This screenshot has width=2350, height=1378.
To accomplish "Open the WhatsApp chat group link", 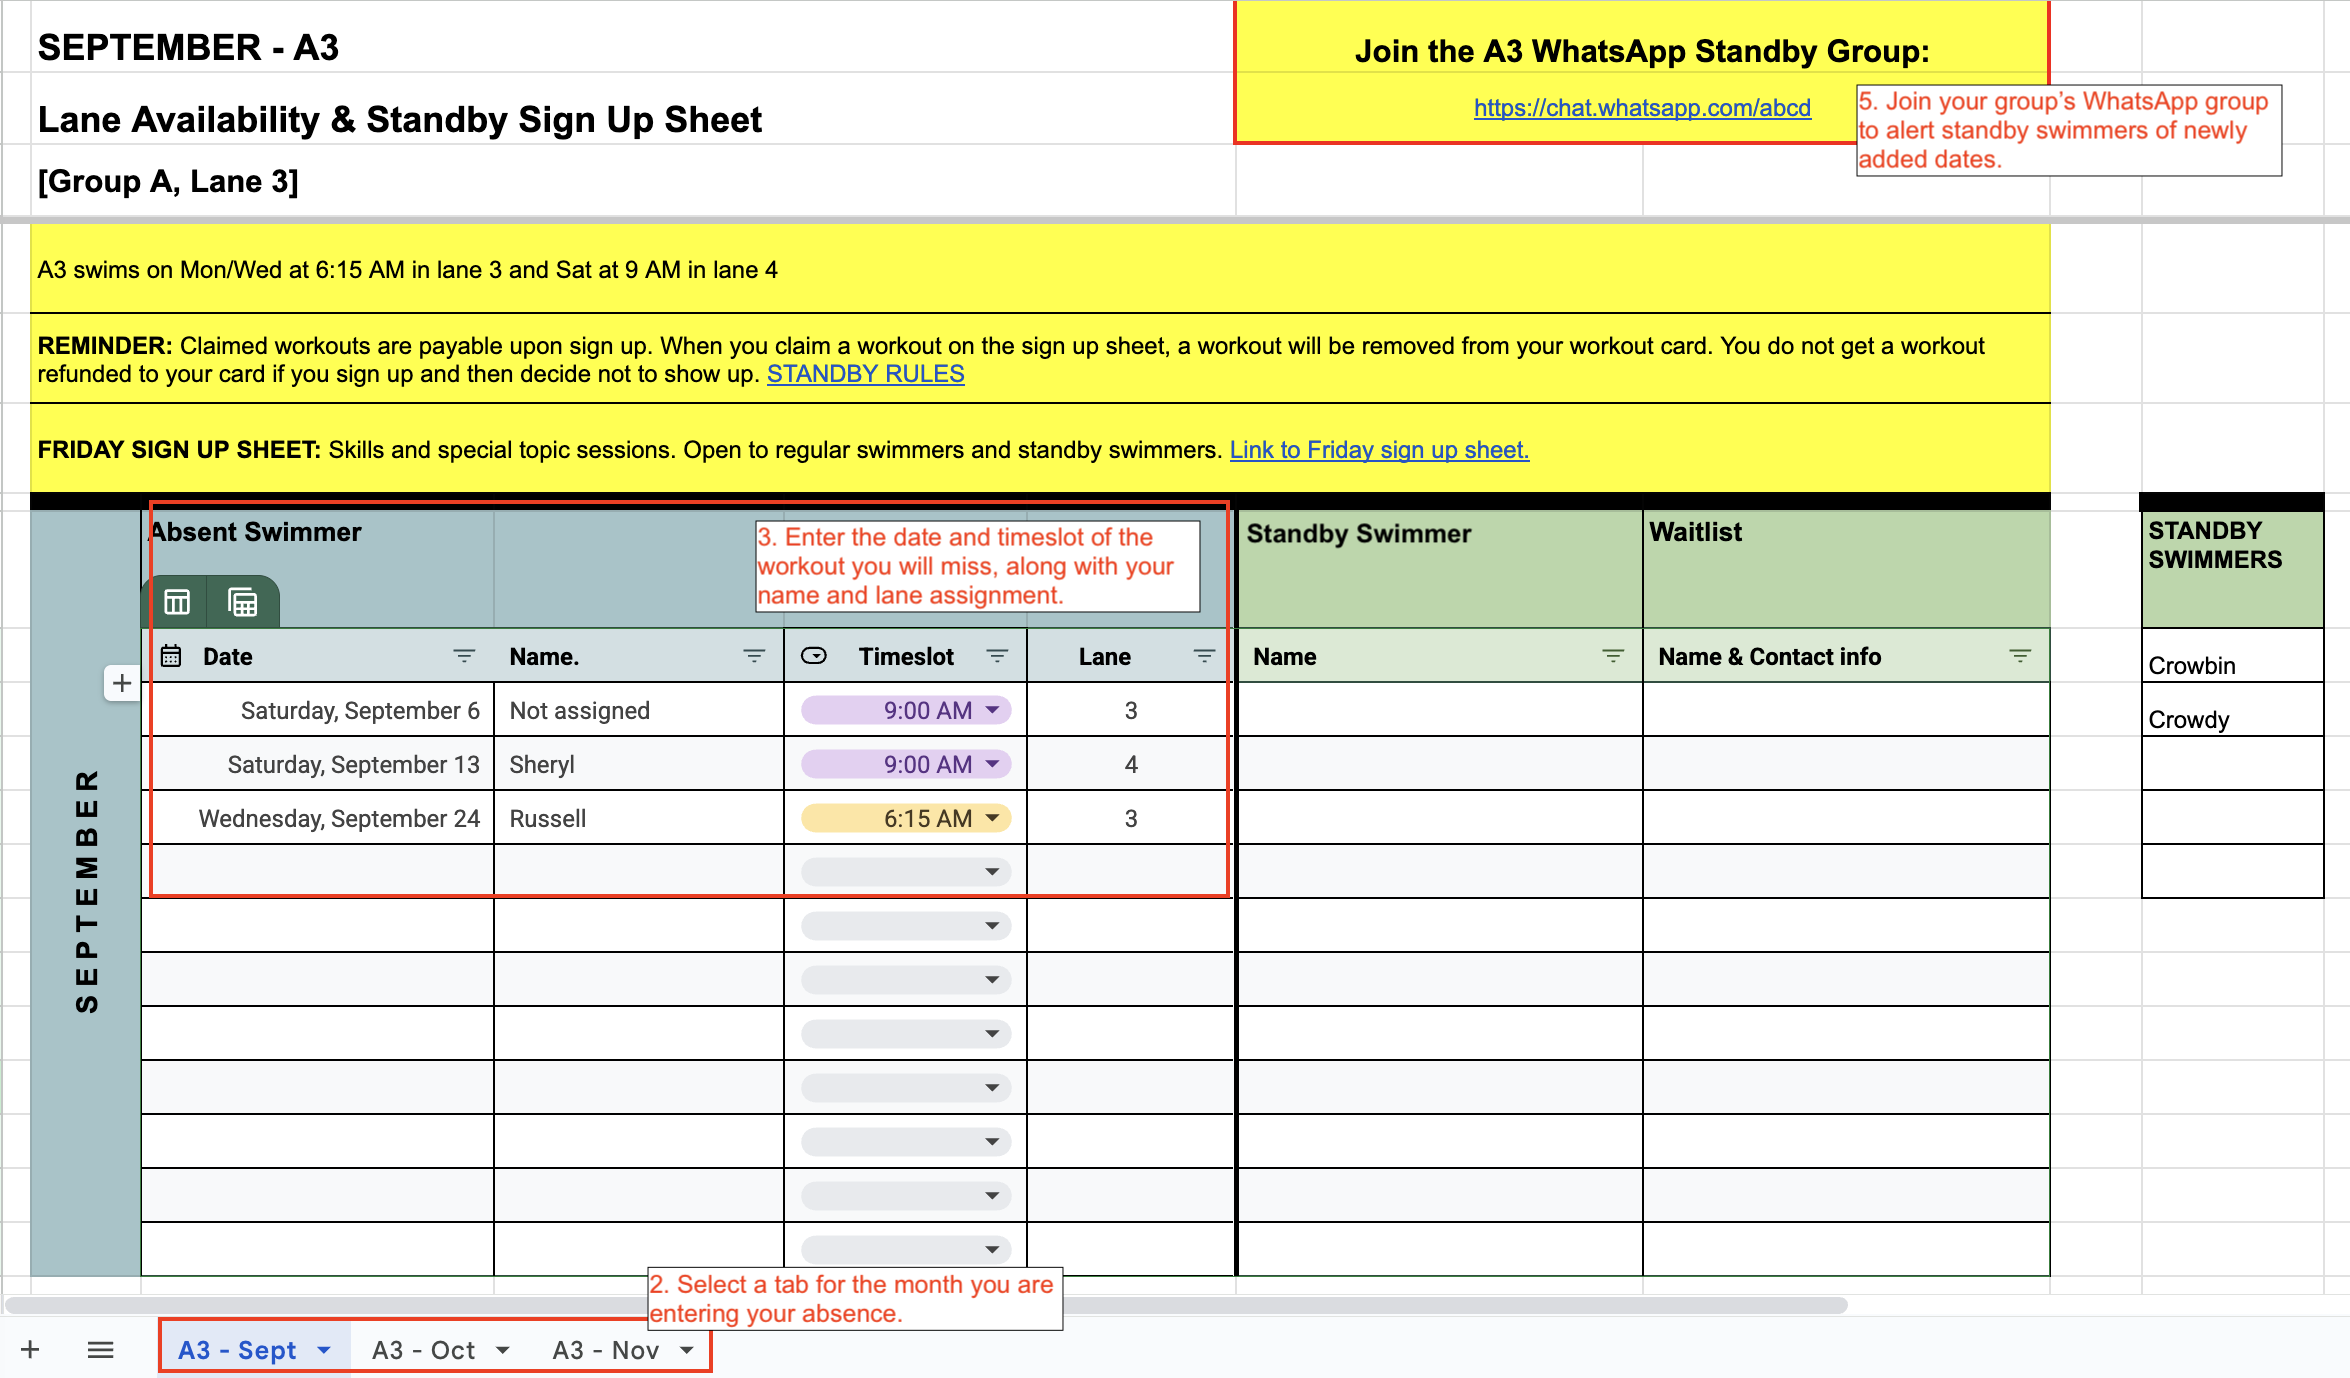I will pyautogui.click(x=1642, y=108).
